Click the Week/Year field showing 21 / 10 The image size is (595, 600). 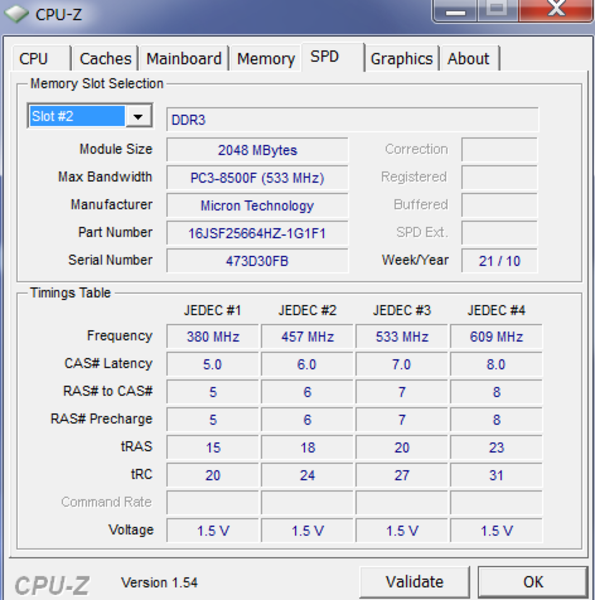[499, 261]
